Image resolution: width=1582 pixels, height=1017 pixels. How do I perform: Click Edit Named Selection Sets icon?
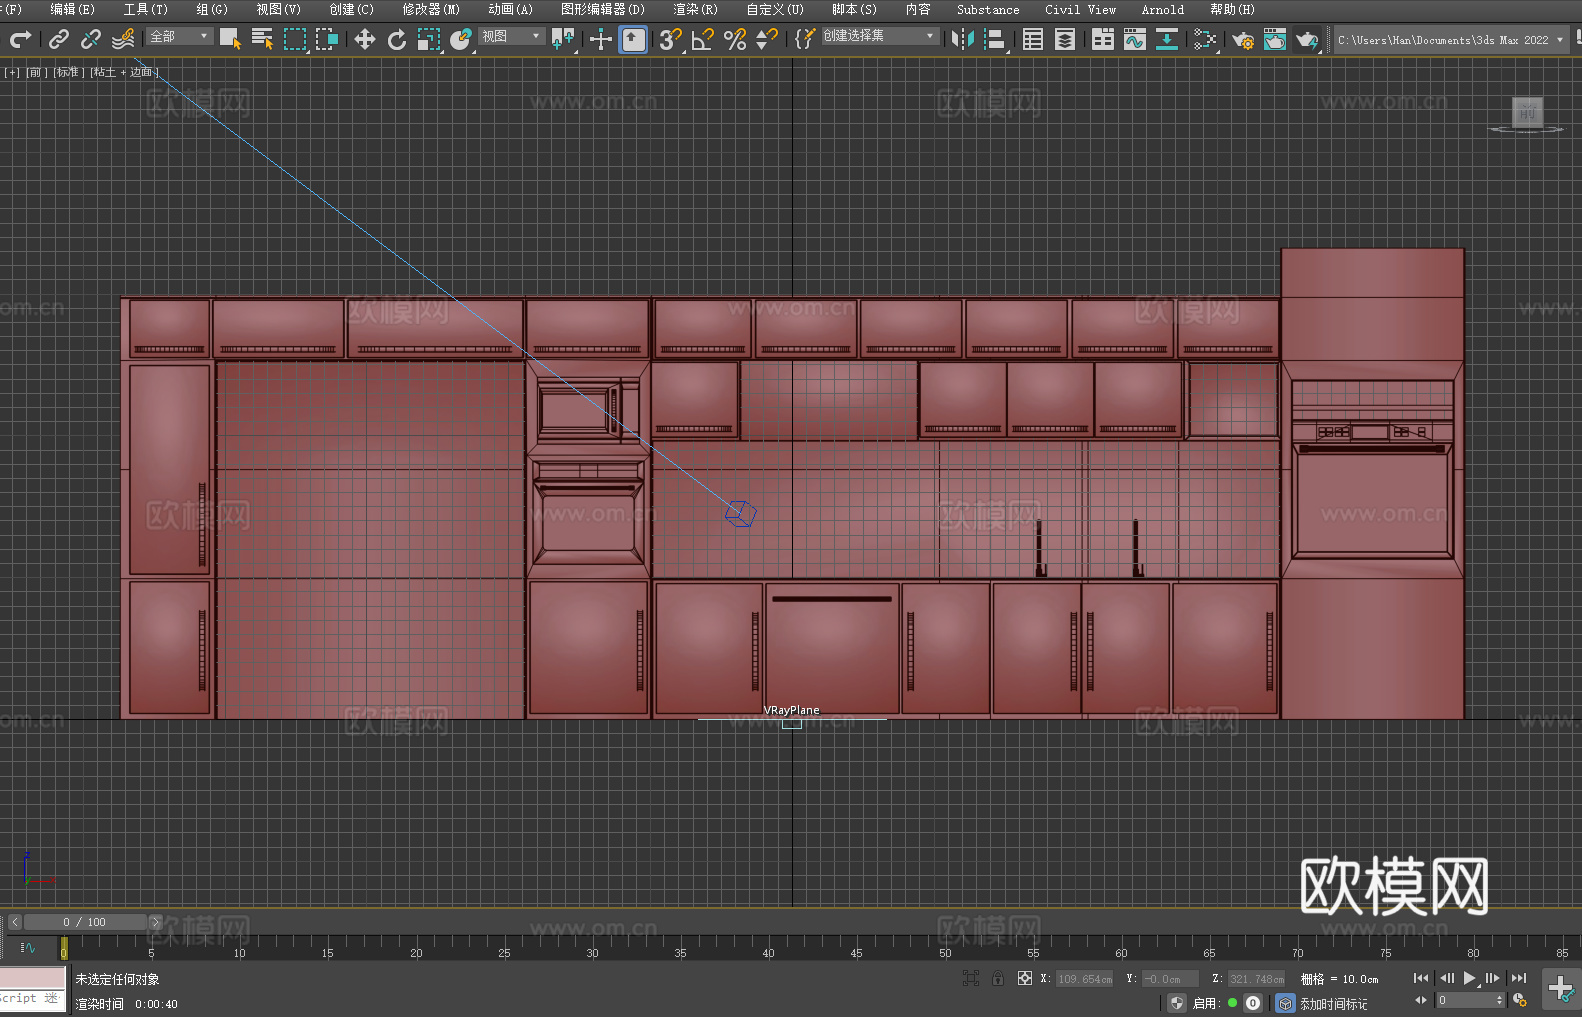(x=805, y=39)
